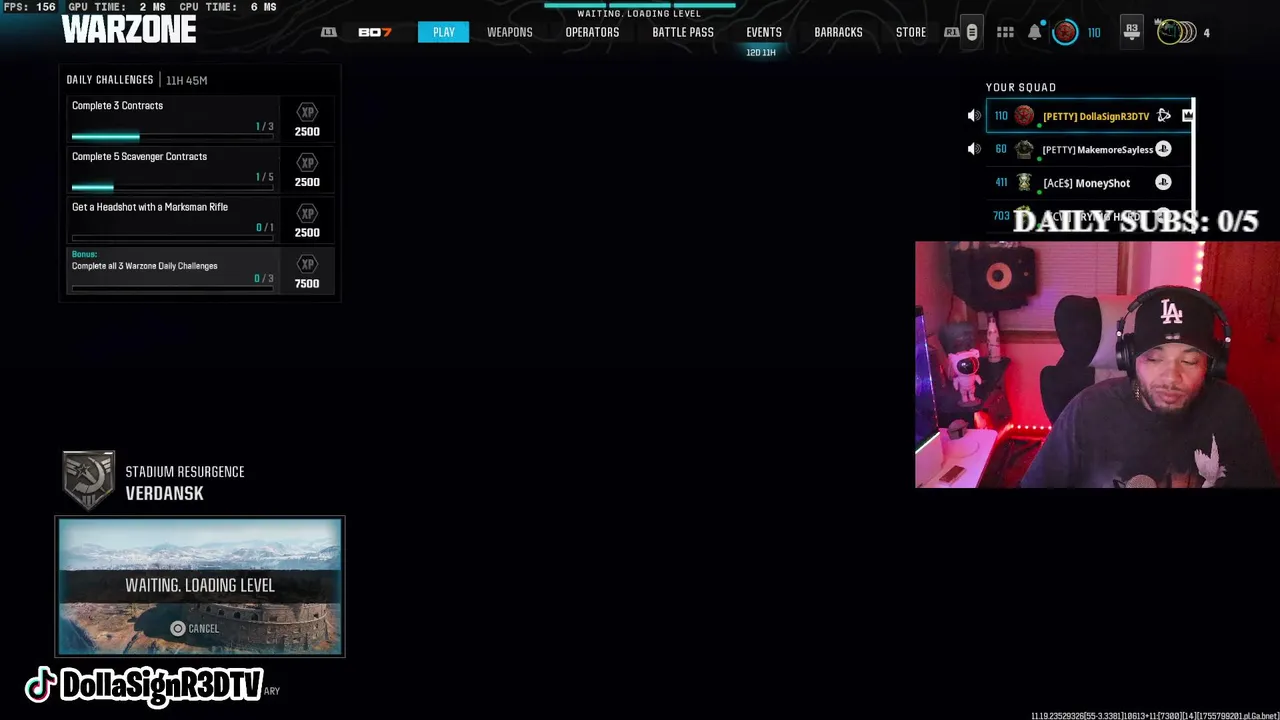Click CANCEL on the loading tile

pos(195,629)
